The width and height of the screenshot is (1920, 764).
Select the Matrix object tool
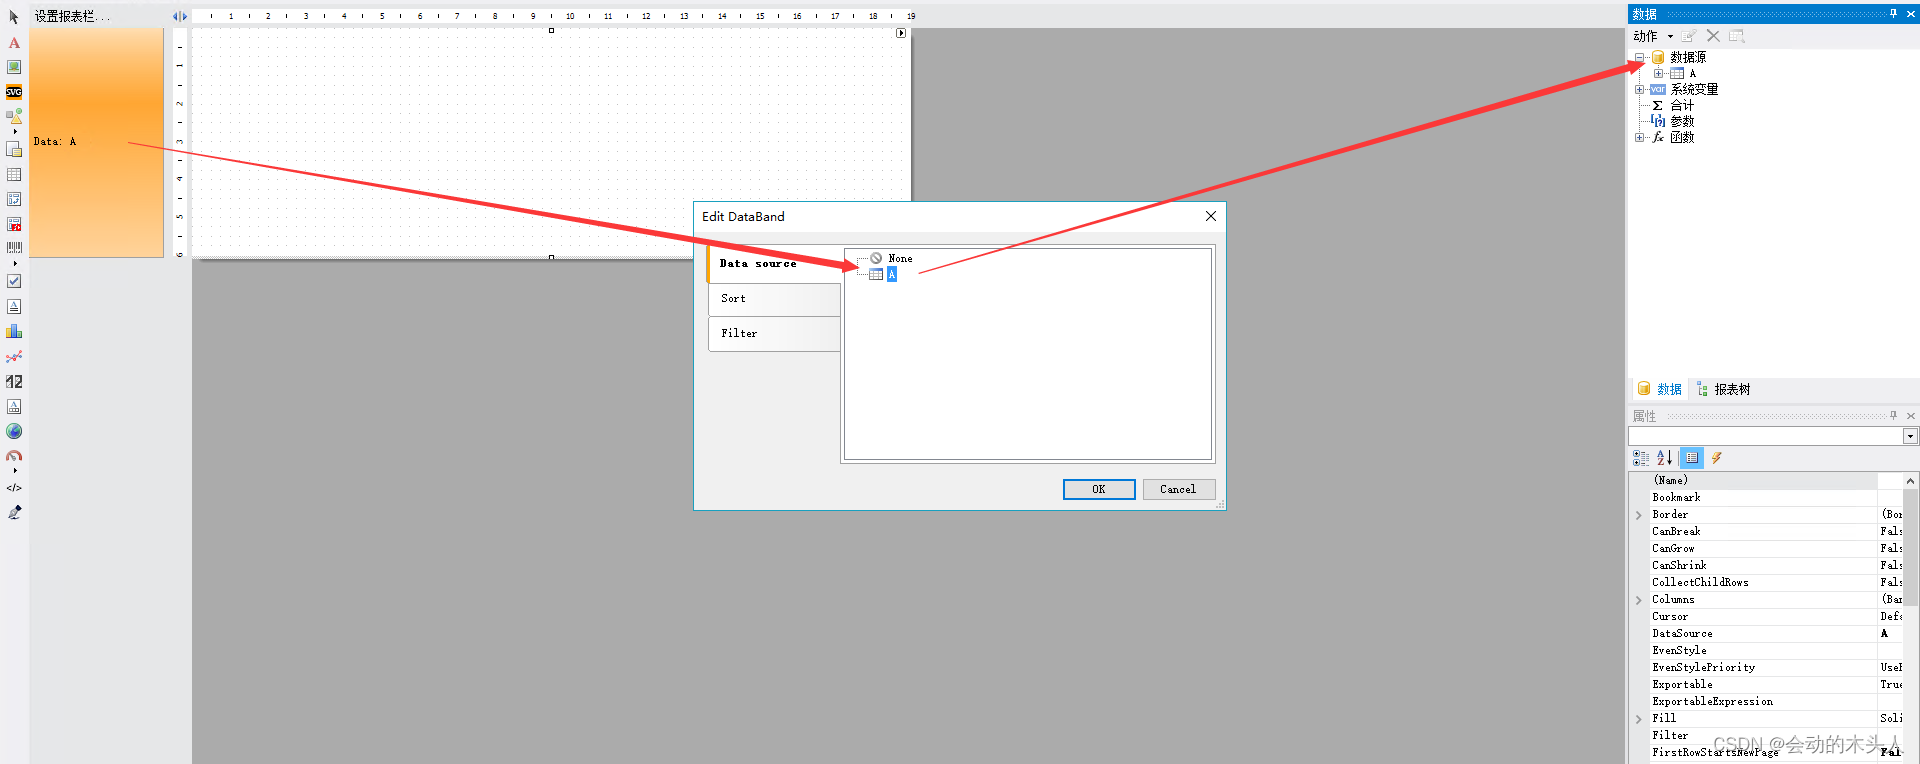(14, 200)
